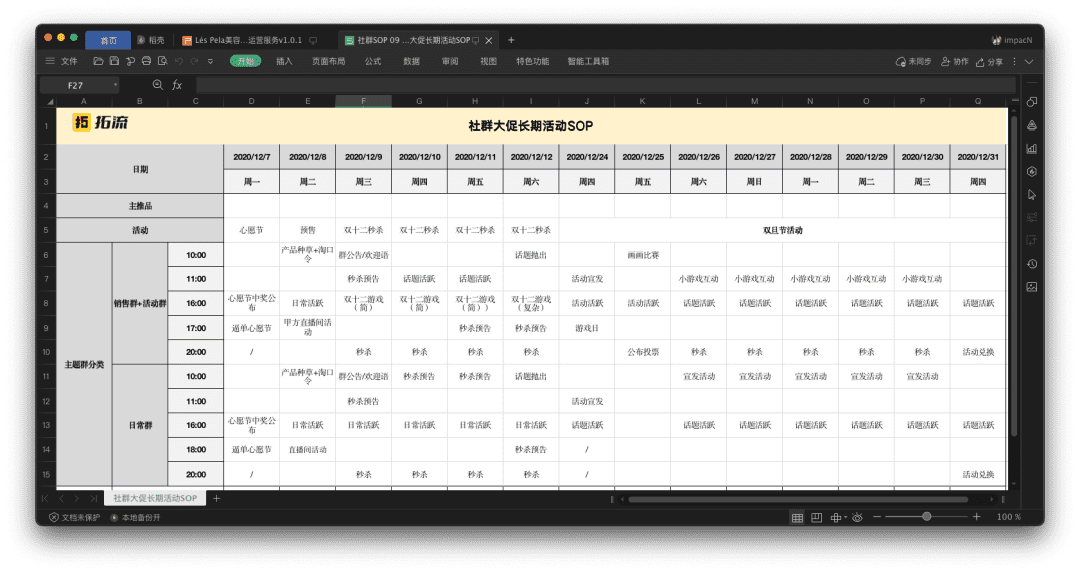Click the undo arrow icon
Viewport: 1080px width, 573px height.
(179, 61)
